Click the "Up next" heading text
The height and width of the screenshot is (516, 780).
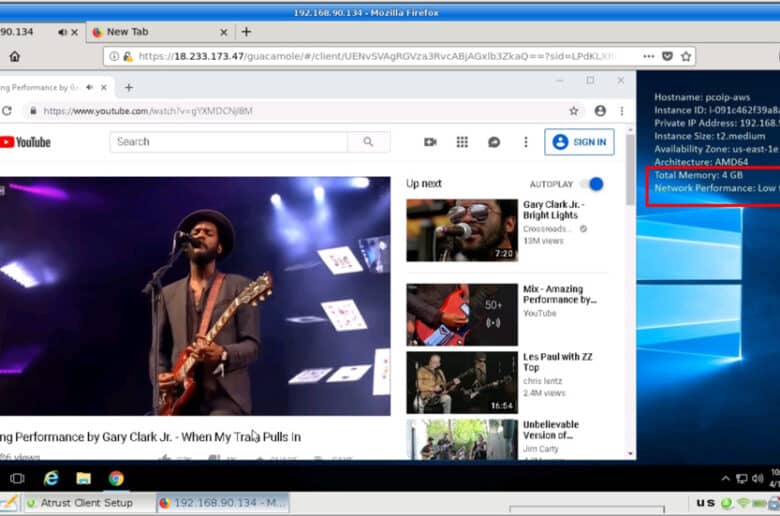coord(424,184)
